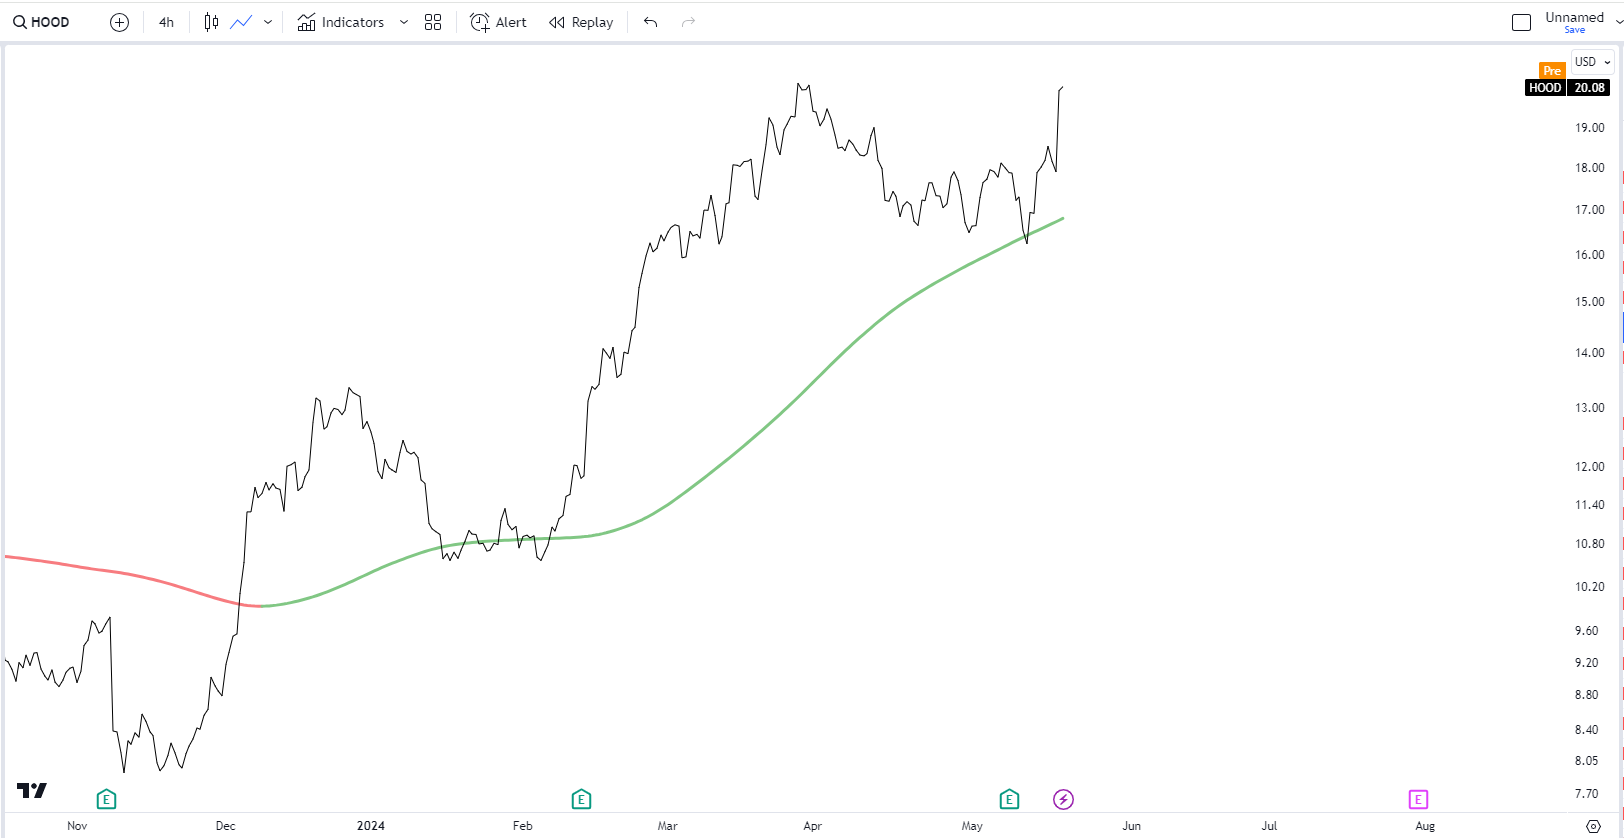1624x838 pixels.
Task: Open the Indicators dialog
Action: point(341,22)
